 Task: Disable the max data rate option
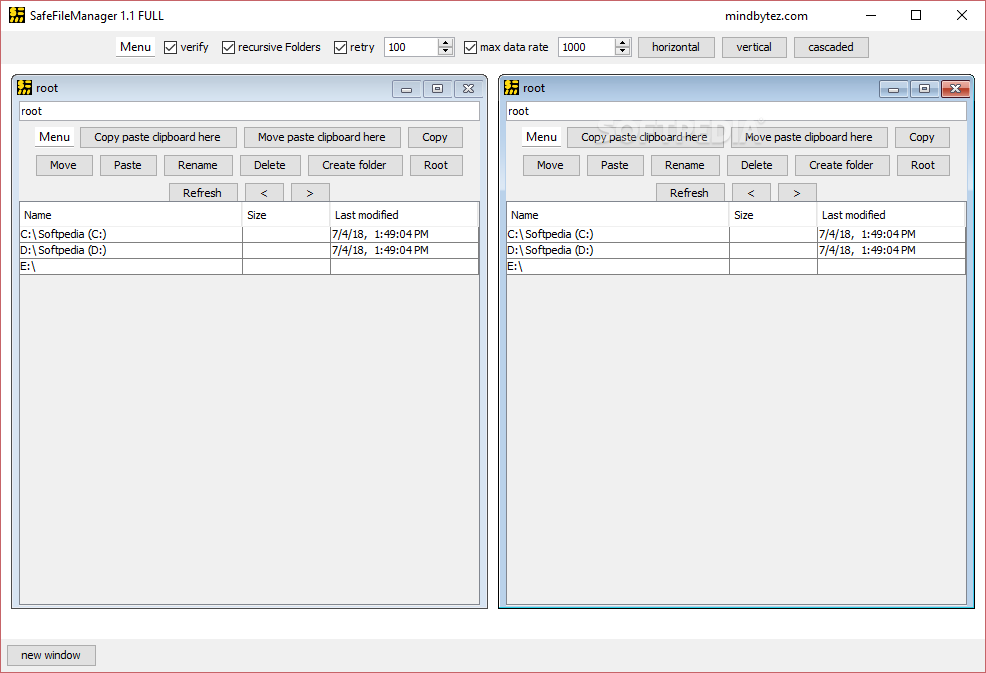pos(469,46)
